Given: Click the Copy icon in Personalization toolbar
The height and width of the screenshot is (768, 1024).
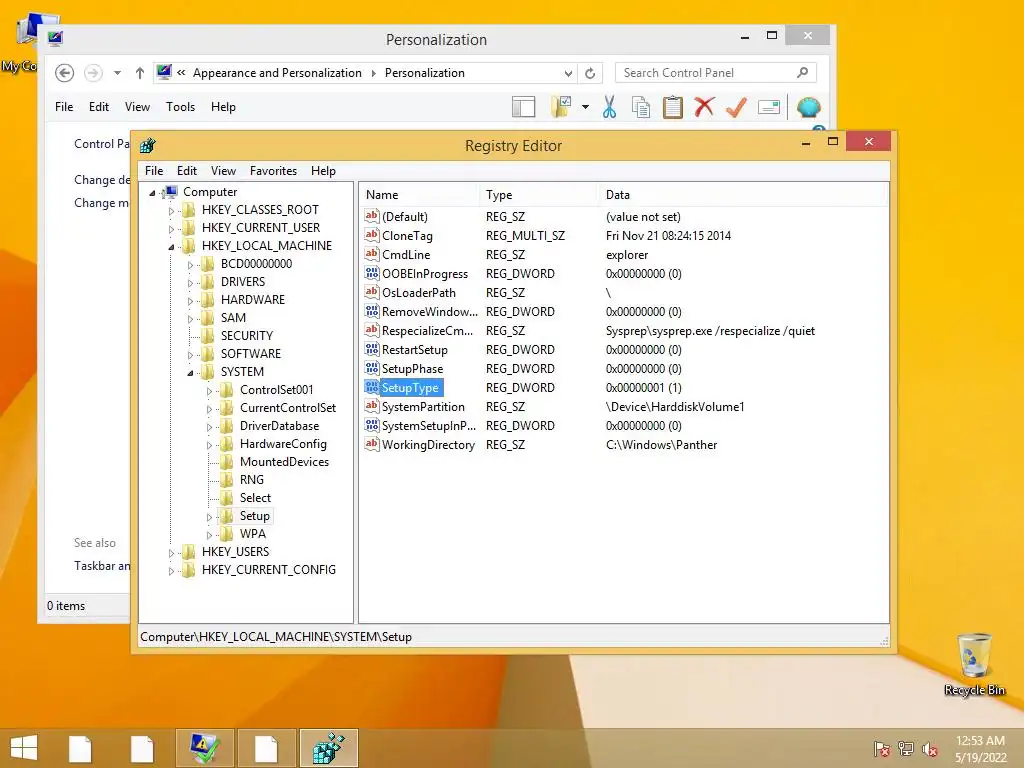Looking at the screenshot, I should 641,107.
